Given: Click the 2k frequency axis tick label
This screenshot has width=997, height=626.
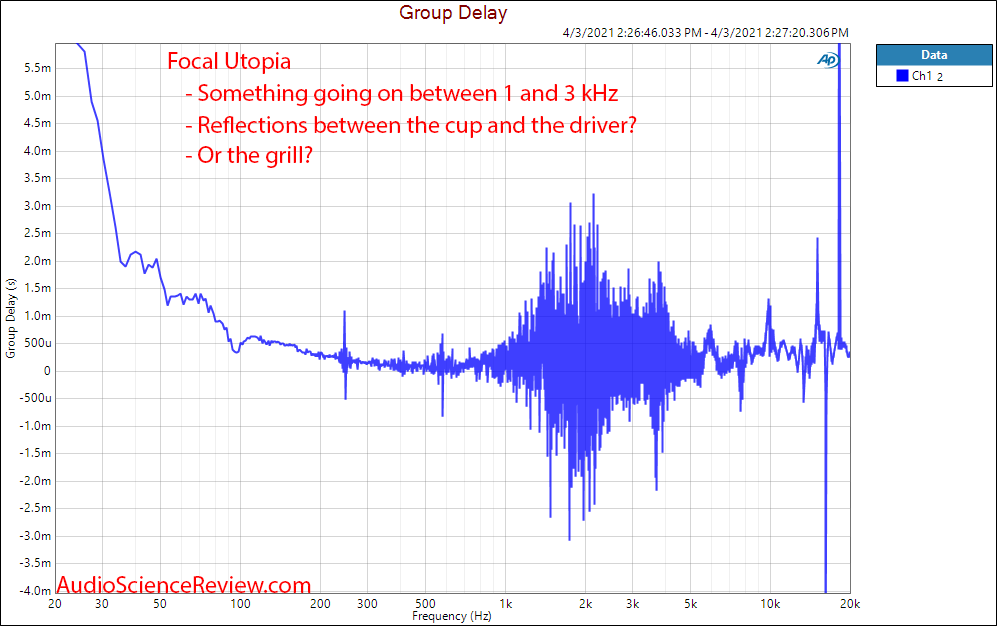Looking at the screenshot, I should coord(586,604).
